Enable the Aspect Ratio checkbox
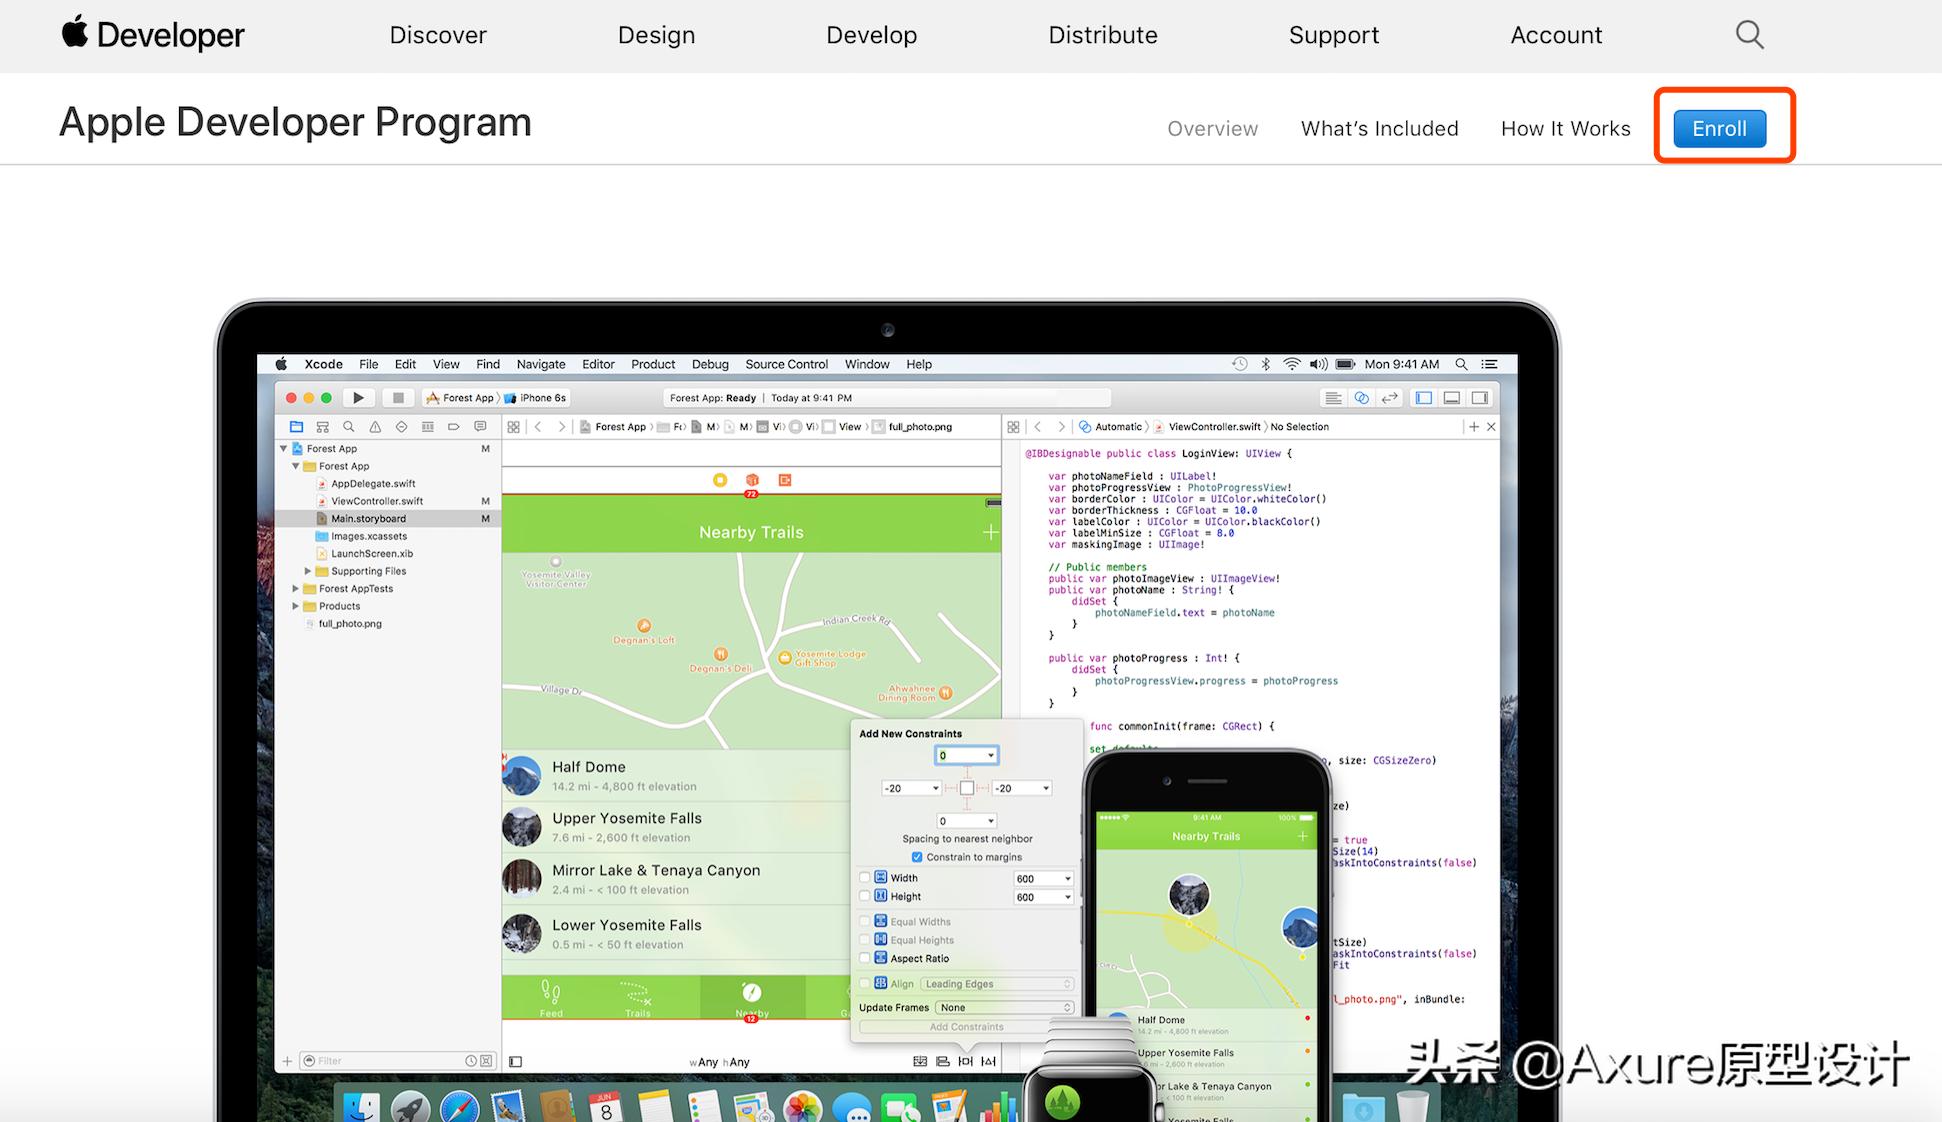Screen dimensions: 1942x1122 point(865,958)
